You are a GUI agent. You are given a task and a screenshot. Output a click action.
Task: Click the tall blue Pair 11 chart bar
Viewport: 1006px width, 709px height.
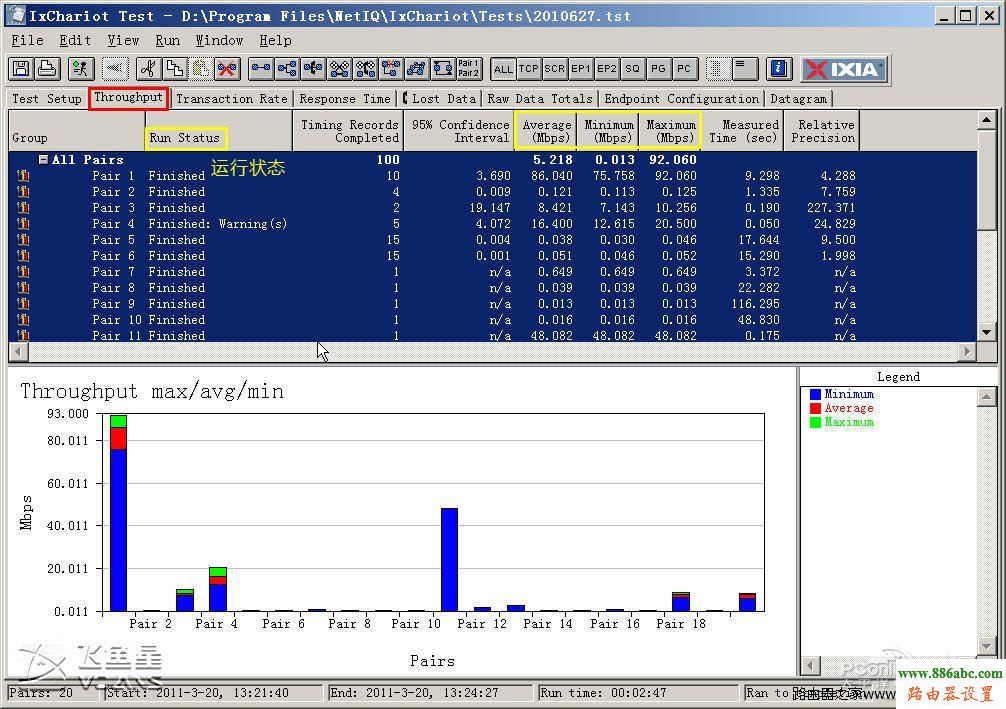coord(449,560)
